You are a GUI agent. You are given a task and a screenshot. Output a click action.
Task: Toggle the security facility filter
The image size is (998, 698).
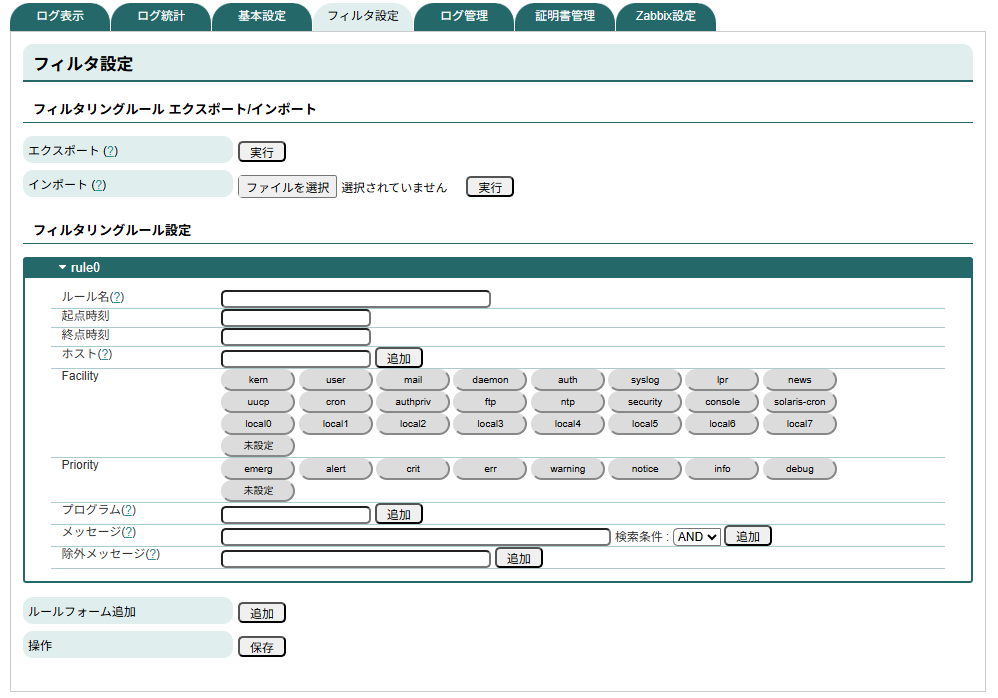[x=645, y=401]
